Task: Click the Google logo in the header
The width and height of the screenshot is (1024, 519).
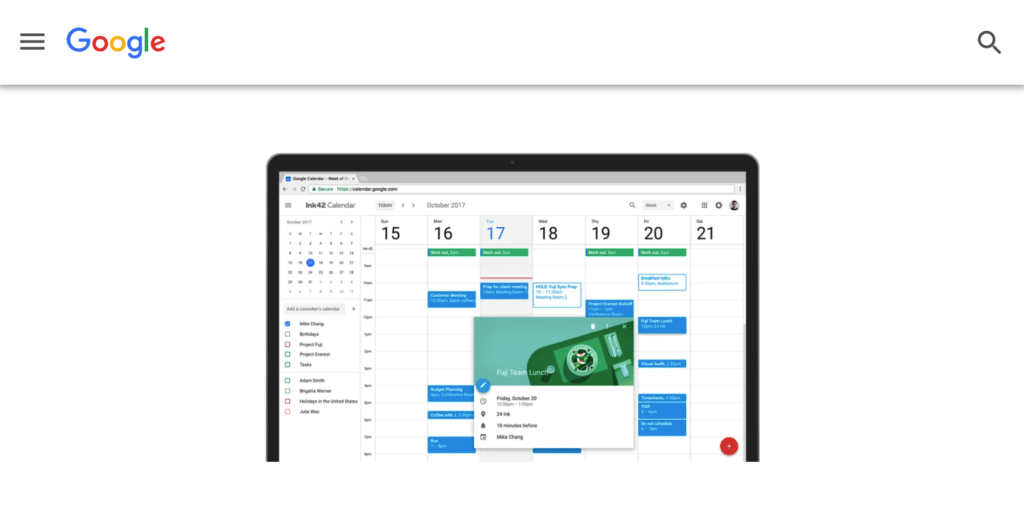Action: point(116,42)
